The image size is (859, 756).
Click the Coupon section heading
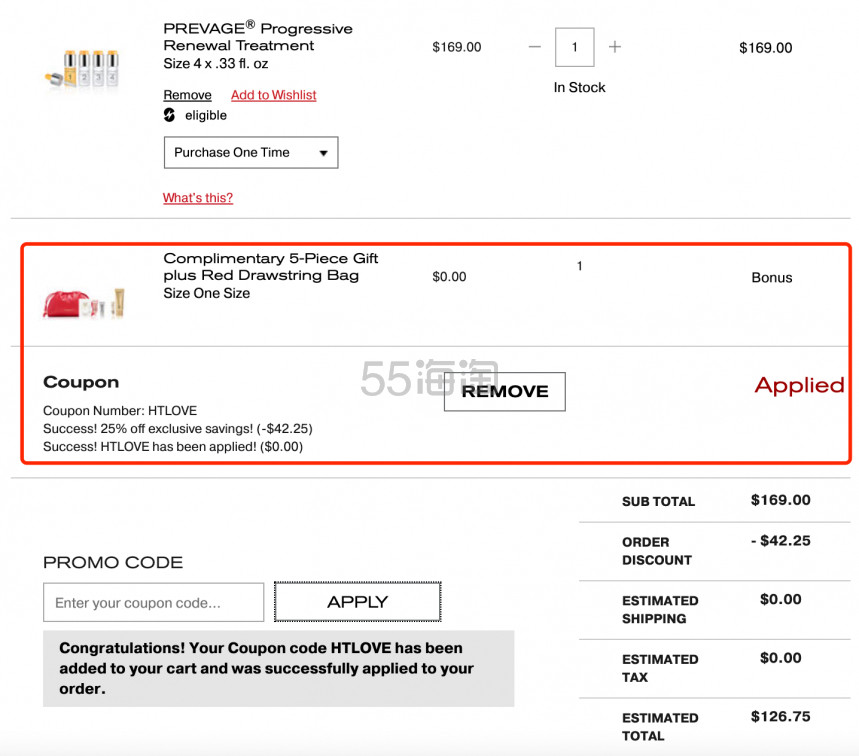pyautogui.click(x=81, y=382)
